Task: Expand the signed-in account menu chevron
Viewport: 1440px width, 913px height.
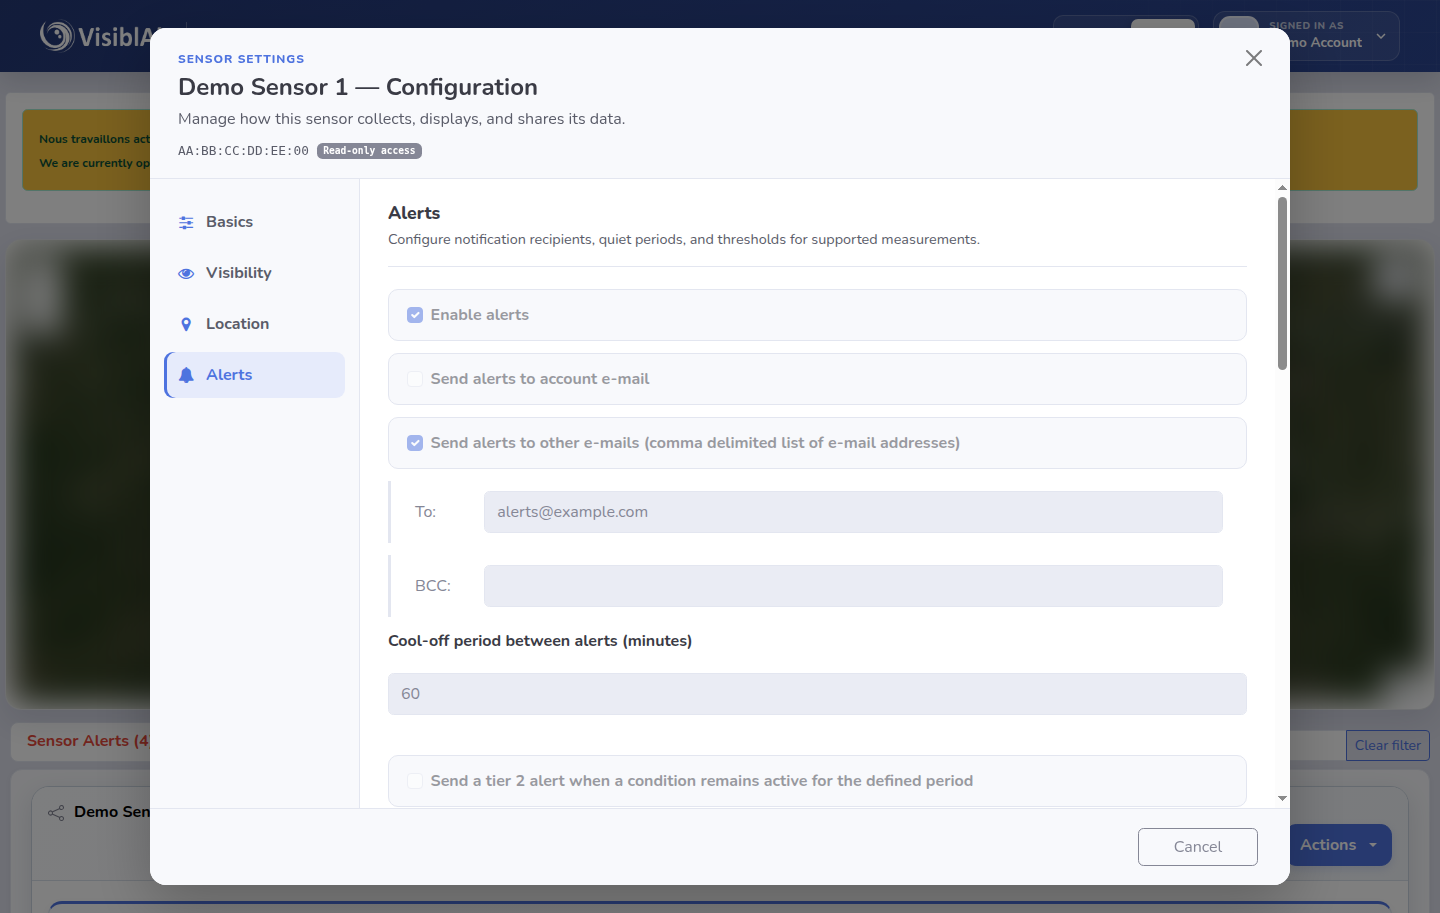Action: (x=1381, y=36)
